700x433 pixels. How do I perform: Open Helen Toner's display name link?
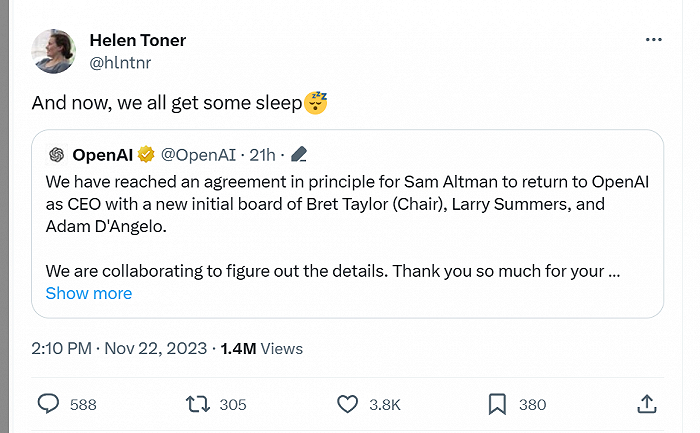click(137, 40)
